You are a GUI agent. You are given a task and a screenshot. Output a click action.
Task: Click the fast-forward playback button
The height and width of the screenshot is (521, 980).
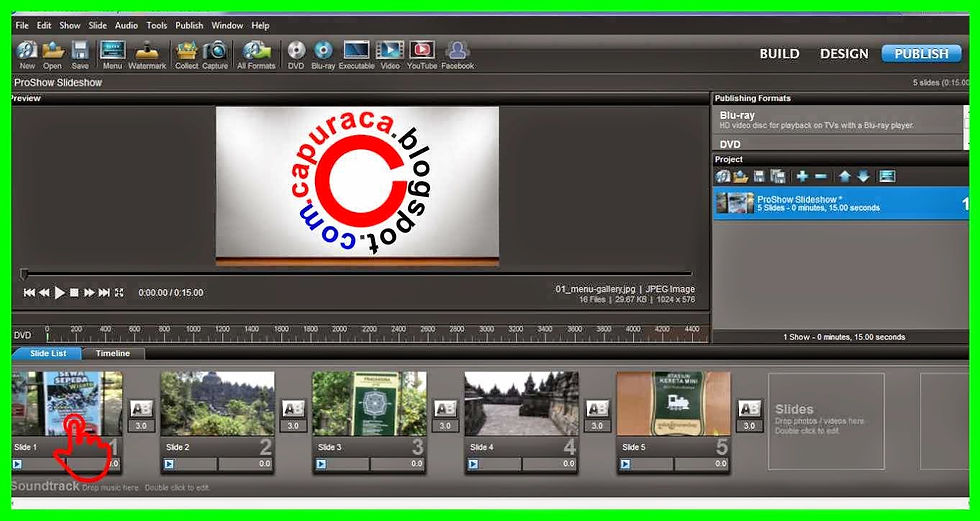click(x=89, y=292)
